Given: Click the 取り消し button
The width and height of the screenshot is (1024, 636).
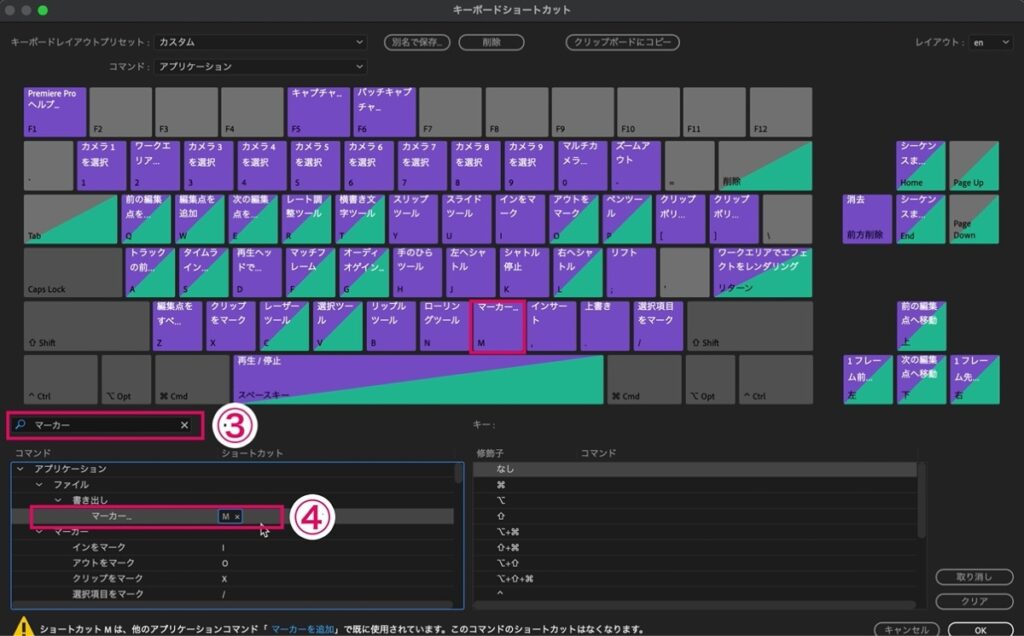Looking at the screenshot, I should pos(974,577).
